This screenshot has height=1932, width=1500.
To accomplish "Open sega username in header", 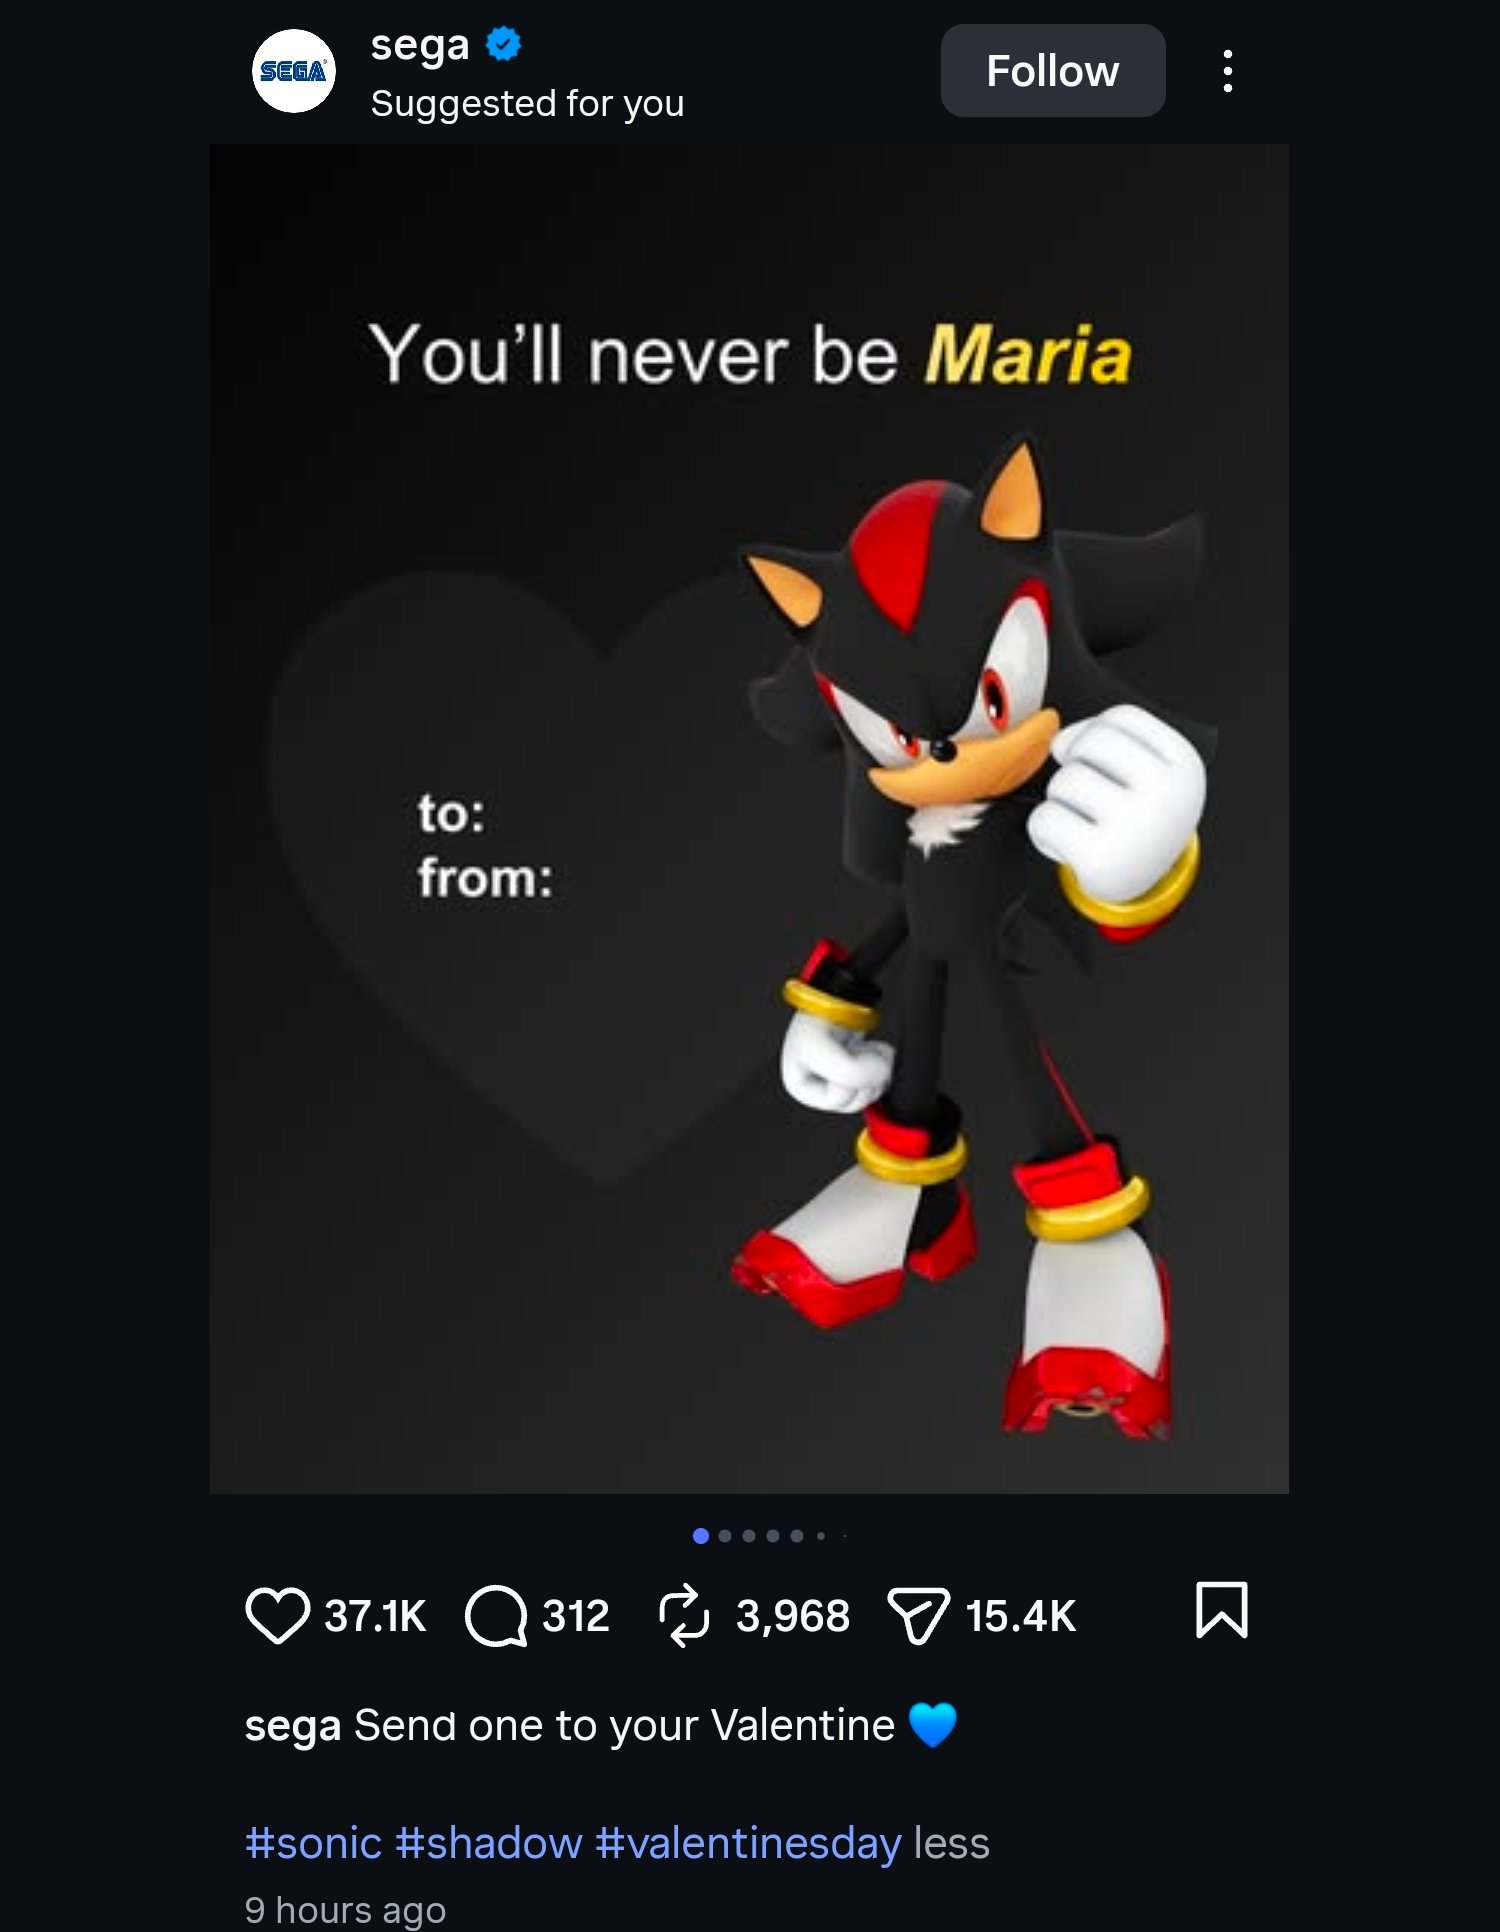I will point(419,45).
